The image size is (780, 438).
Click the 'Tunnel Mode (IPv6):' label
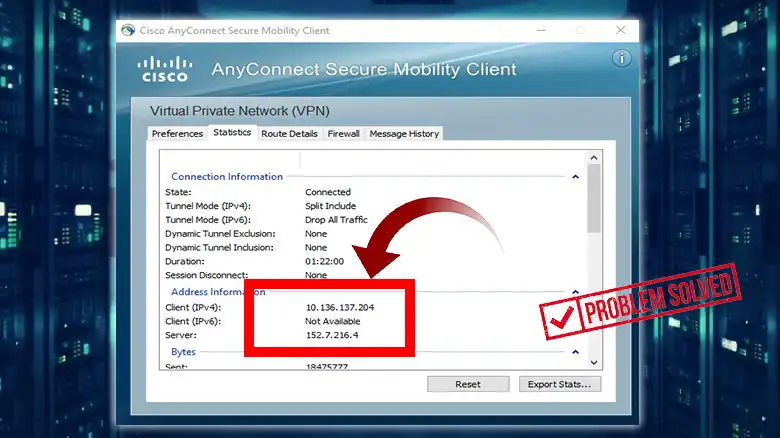pyautogui.click(x=208, y=220)
